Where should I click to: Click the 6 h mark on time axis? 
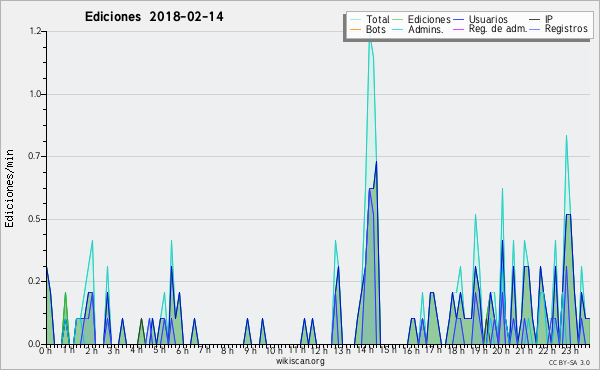[x=182, y=350]
